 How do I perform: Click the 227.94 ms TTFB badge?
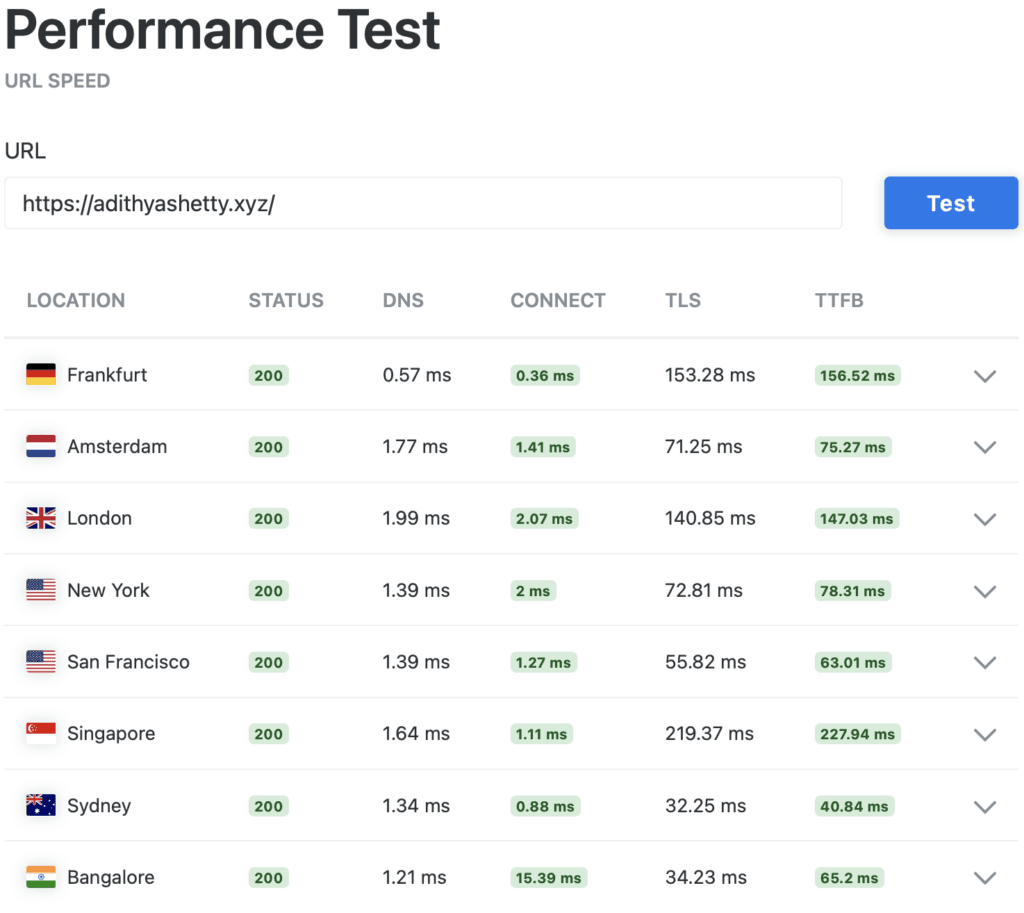pos(857,734)
